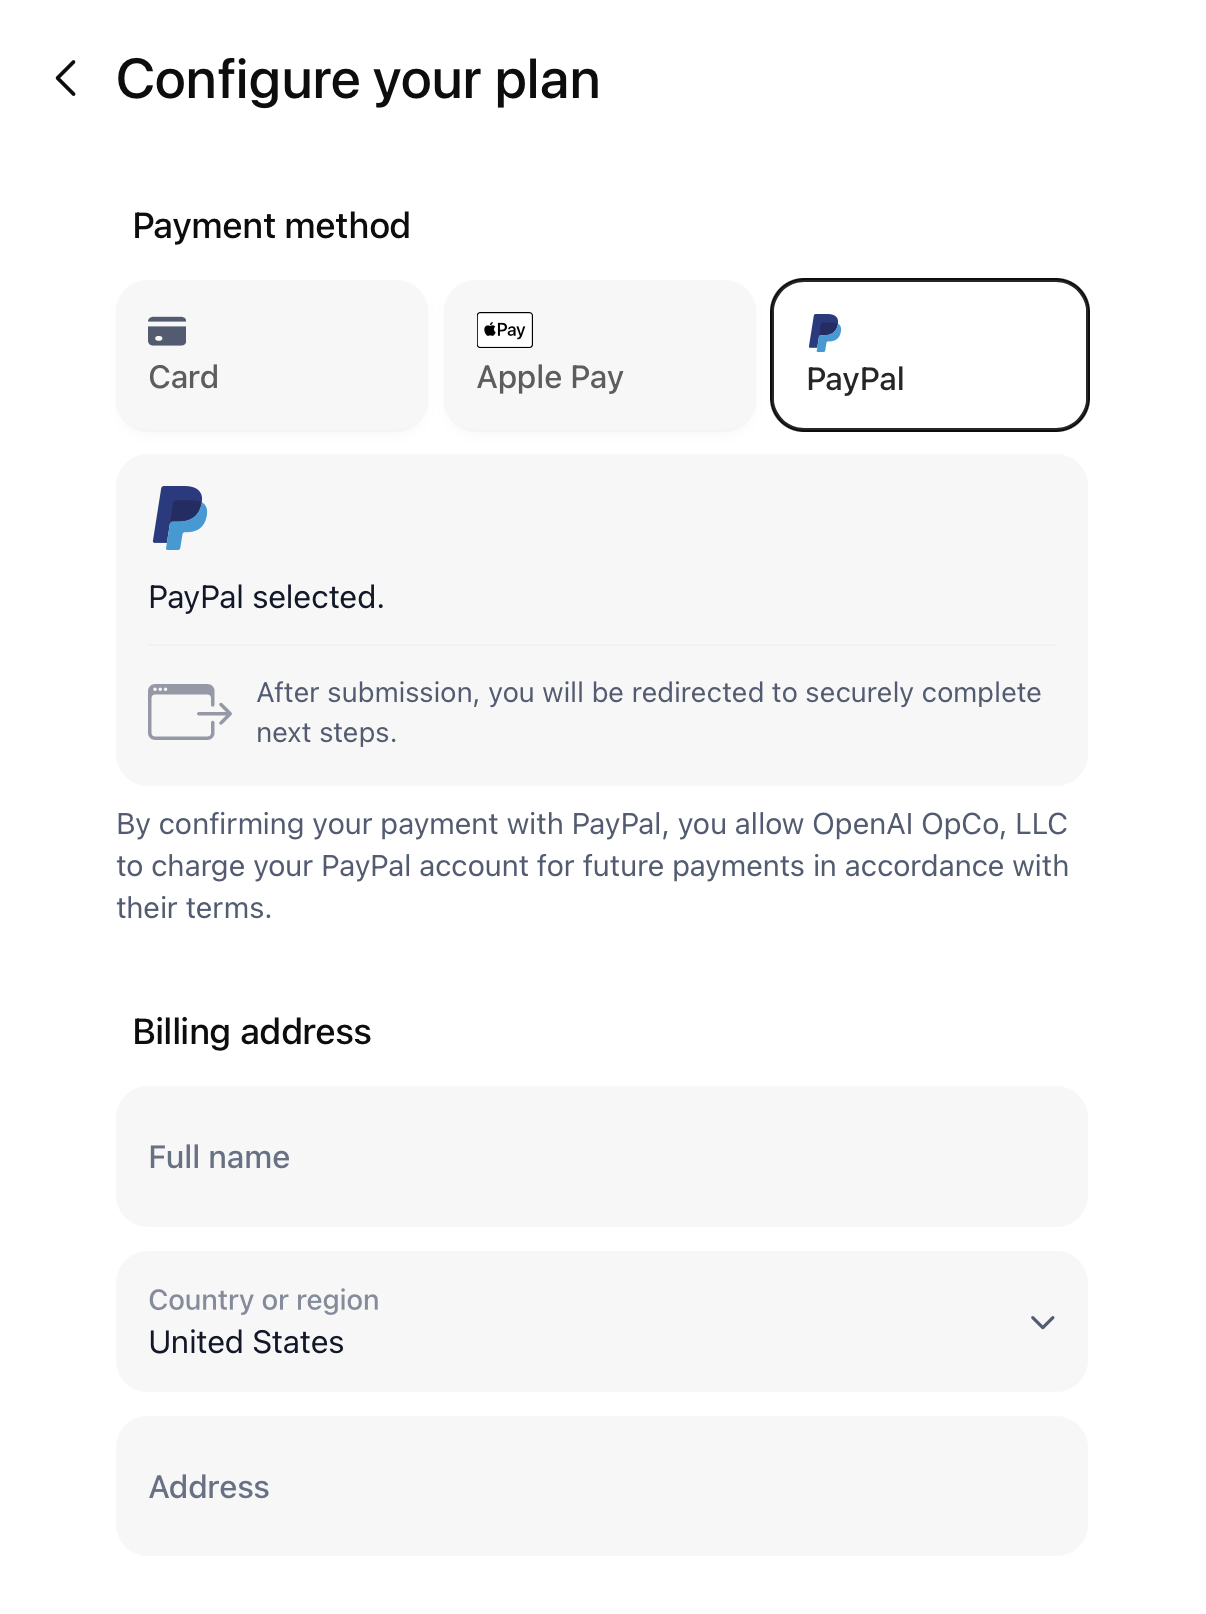The image size is (1206, 1614).
Task: Click the Configure your plan title
Action: pyautogui.click(x=358, y=80)
